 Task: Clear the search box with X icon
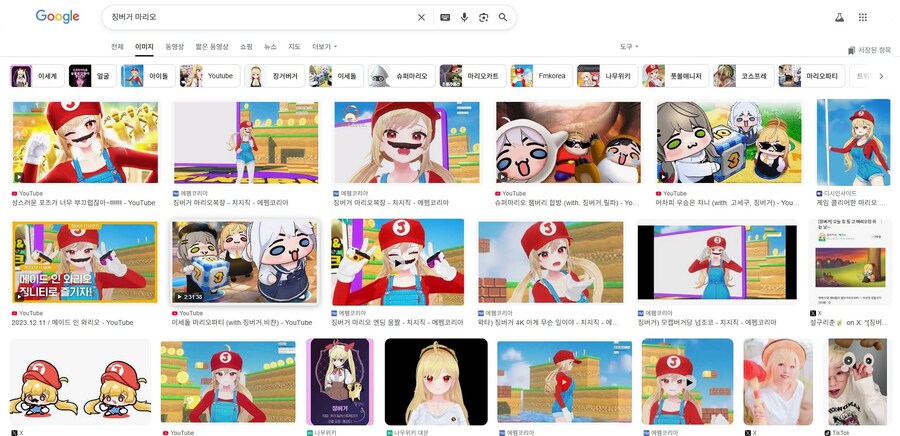tap(421, 17)
